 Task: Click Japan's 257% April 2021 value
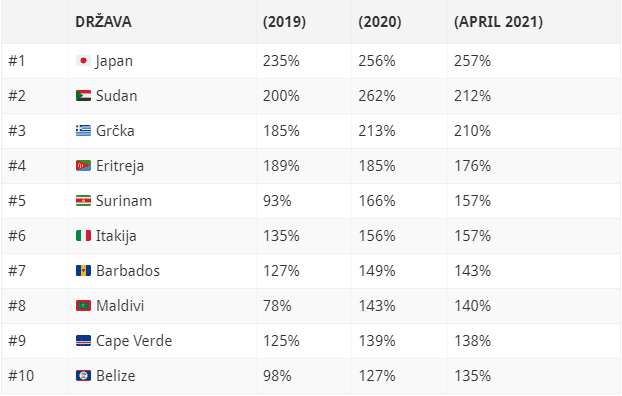pyautogui.click(x=472, y=61)
